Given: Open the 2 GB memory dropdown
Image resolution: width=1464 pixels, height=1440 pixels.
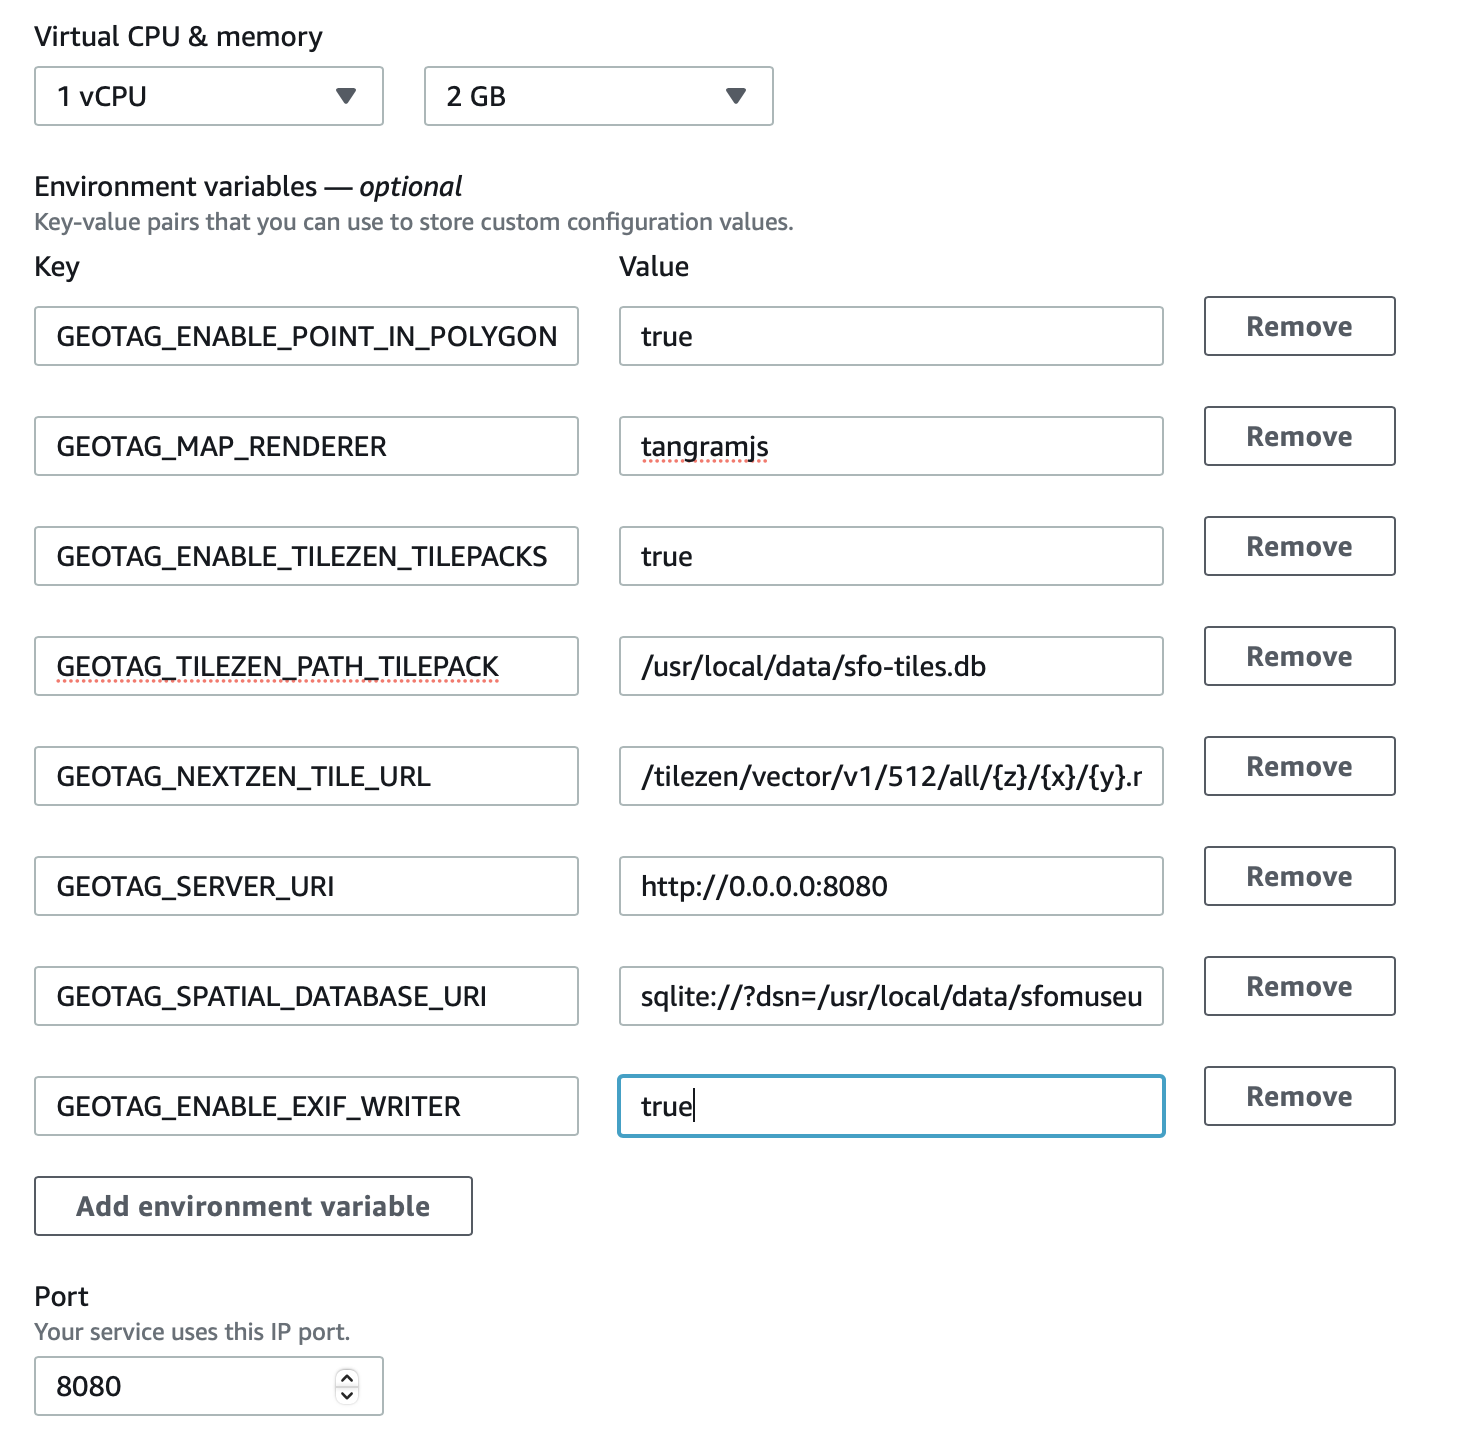Looking at the screenshot, I should tap(599, 96).
